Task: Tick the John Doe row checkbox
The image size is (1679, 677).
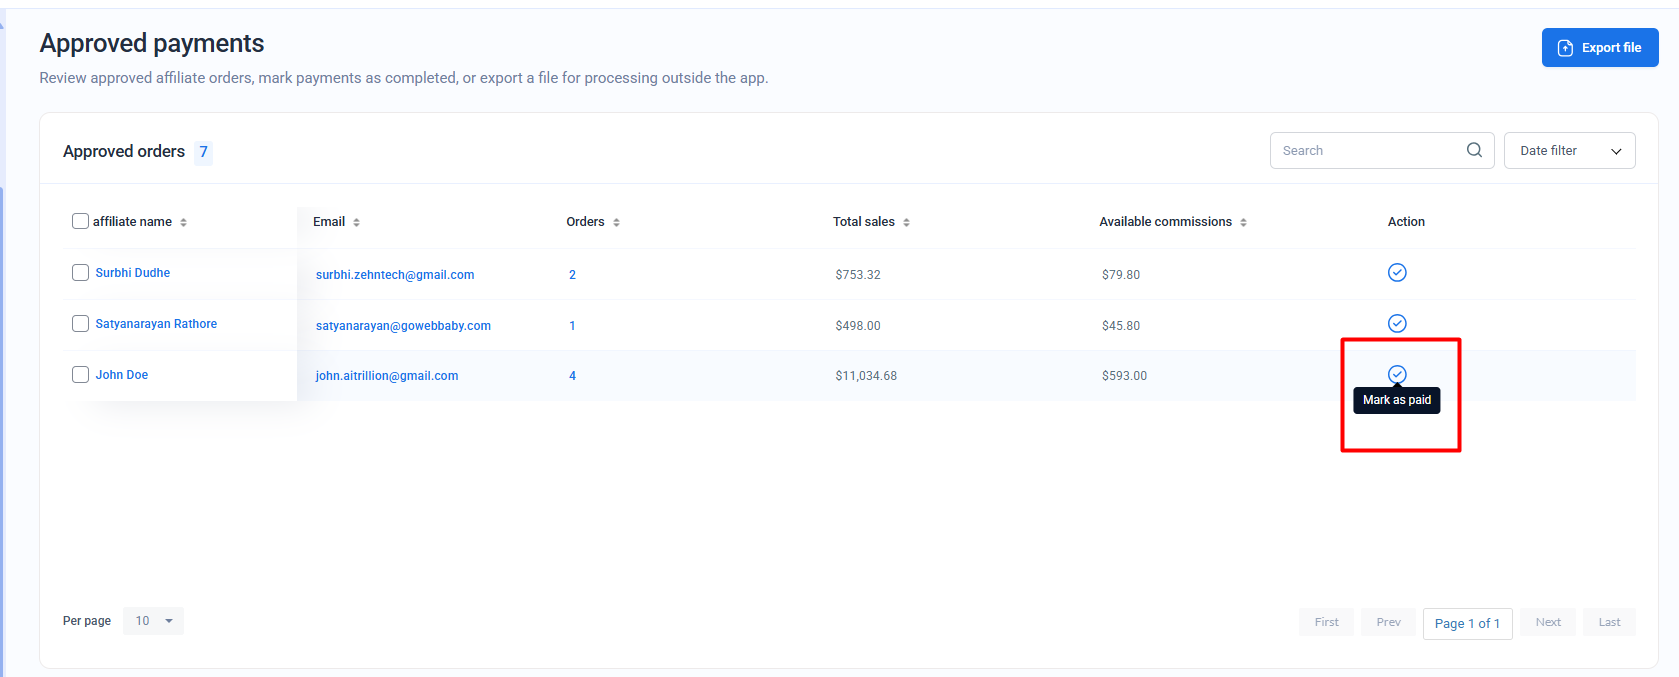Action: click(80, 375)
